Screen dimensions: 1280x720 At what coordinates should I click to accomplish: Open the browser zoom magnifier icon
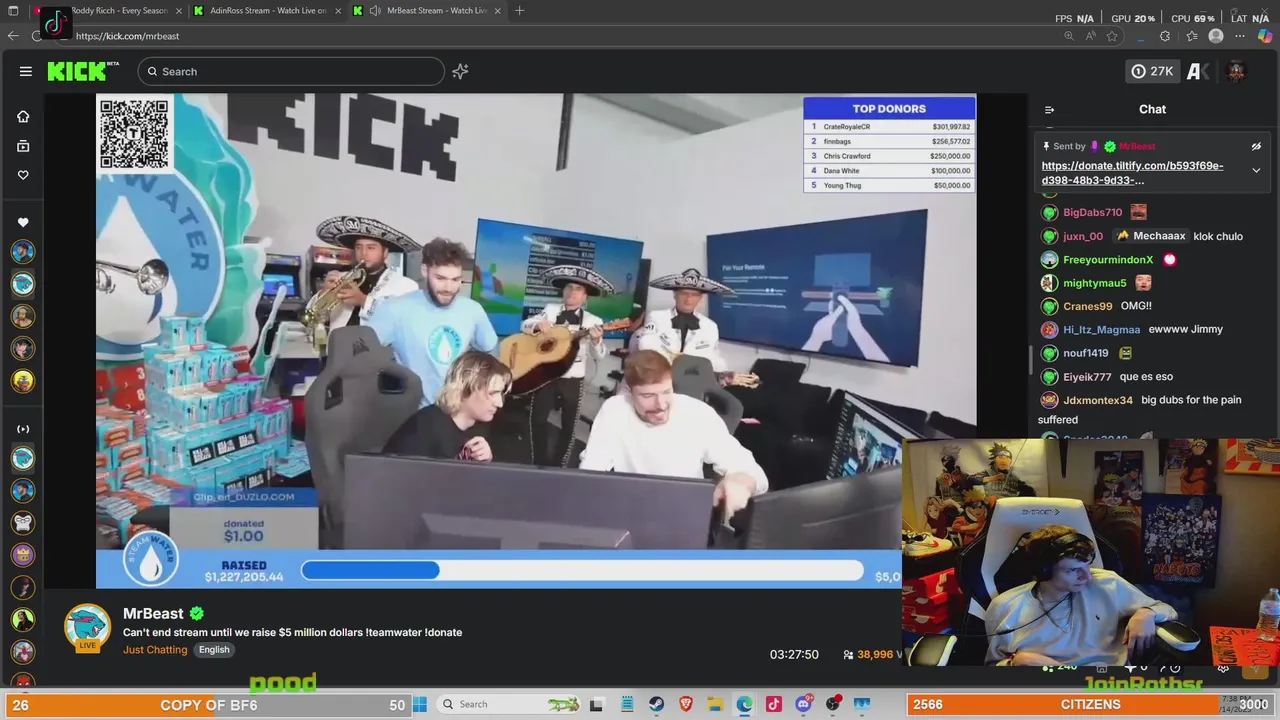coord(1069,36)
